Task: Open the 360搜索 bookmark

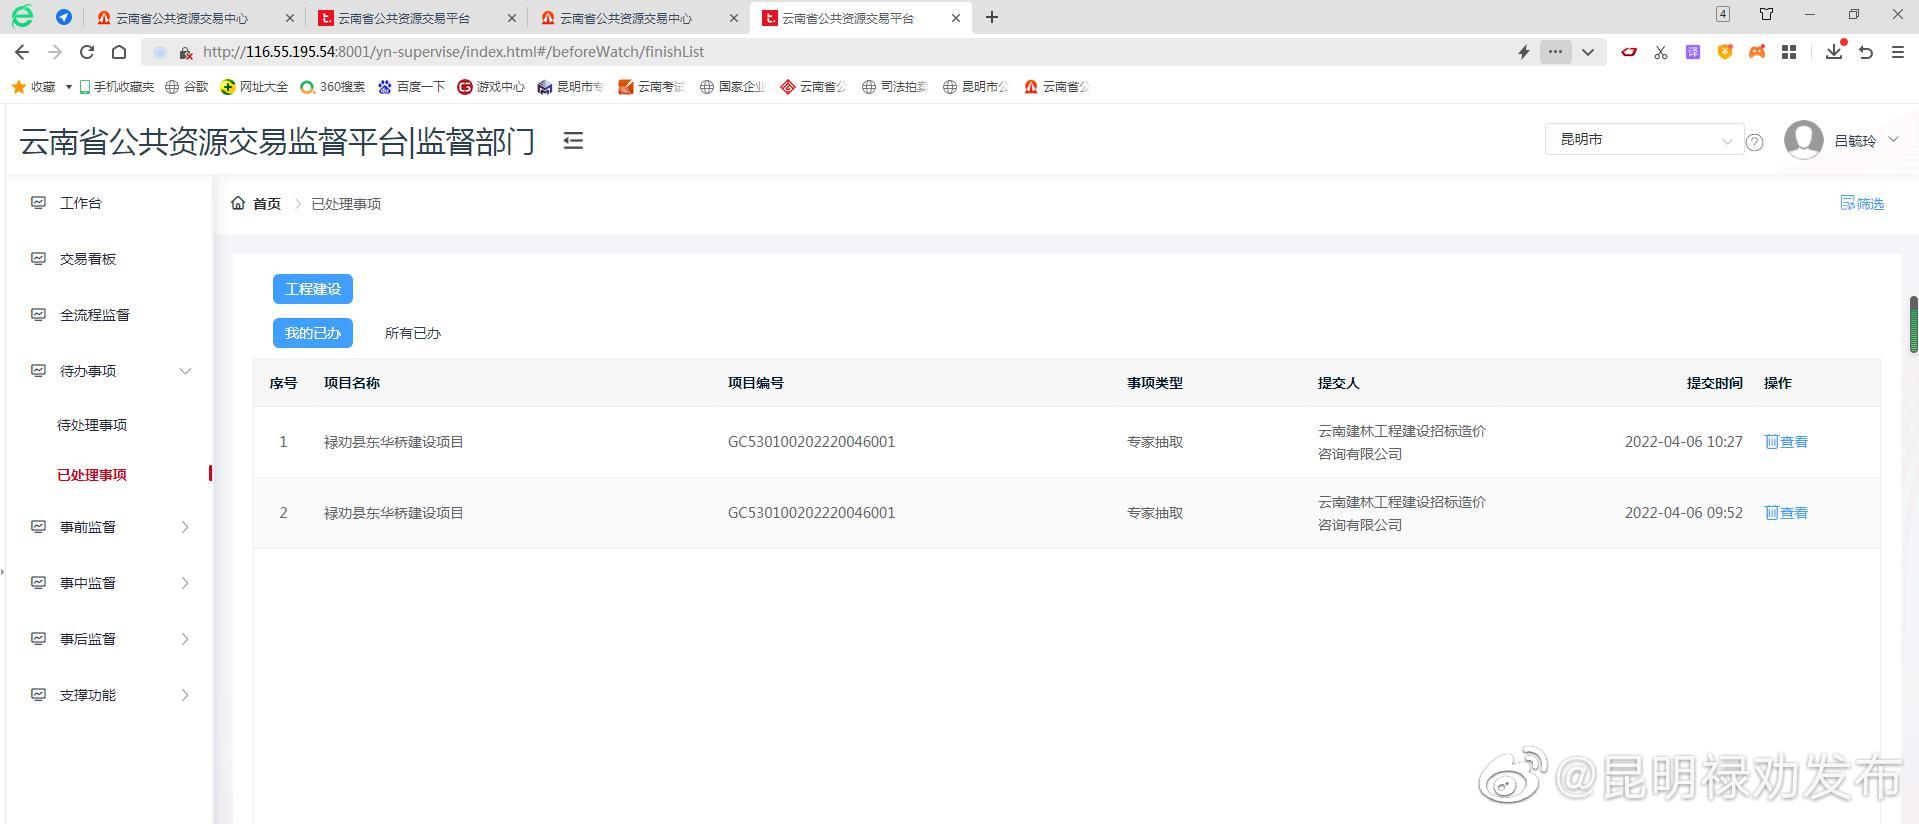Action: coord(333,87)
